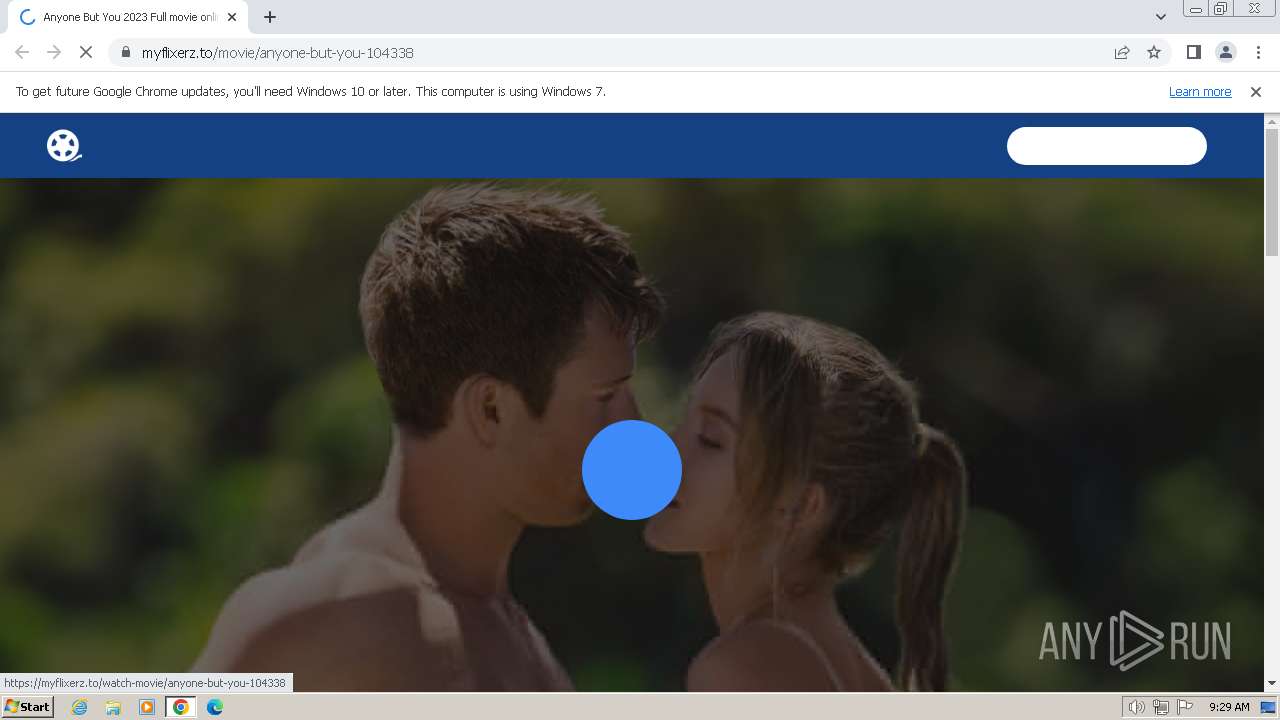Go back to the previous page
This screenshot has width=1280, height=720.
[x=22, y=52]
